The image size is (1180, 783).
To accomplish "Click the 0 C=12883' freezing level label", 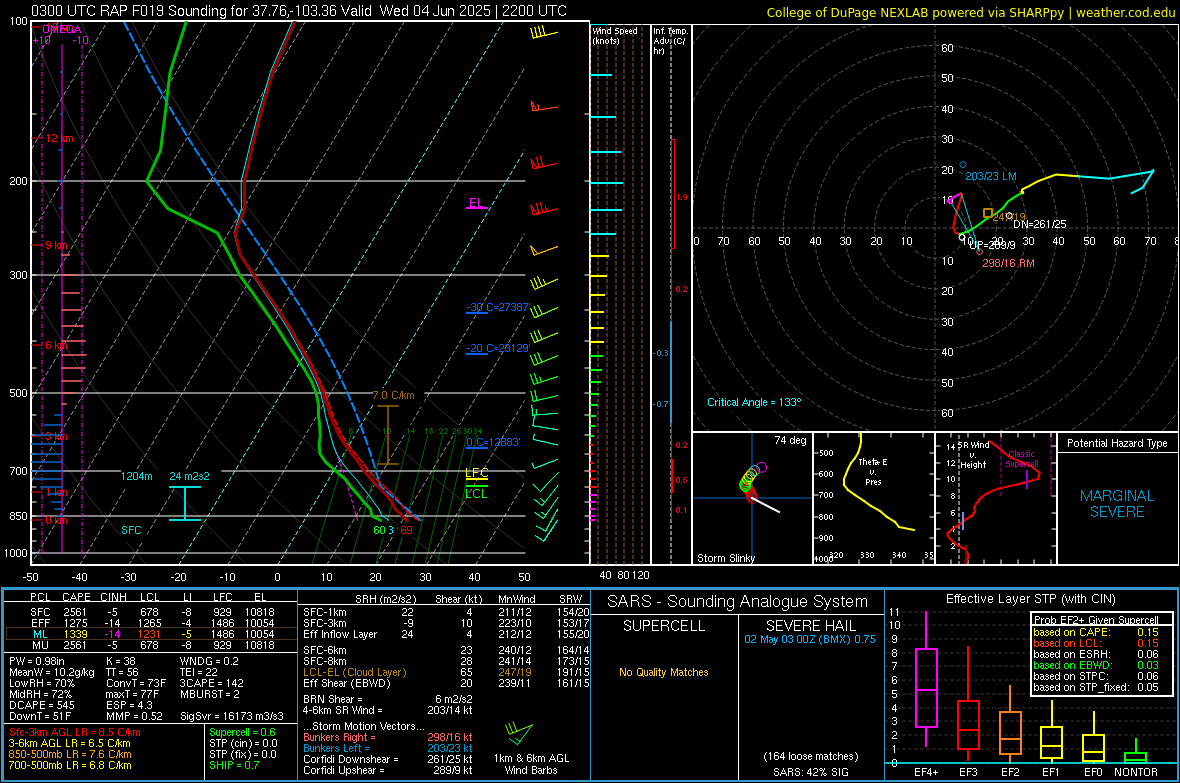I will click(493, 442).
